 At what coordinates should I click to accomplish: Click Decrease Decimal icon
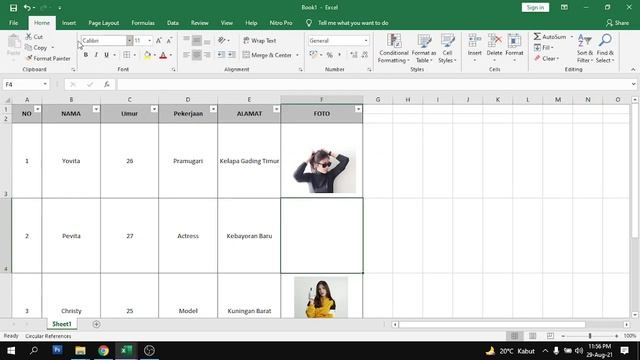coord(364,55)
